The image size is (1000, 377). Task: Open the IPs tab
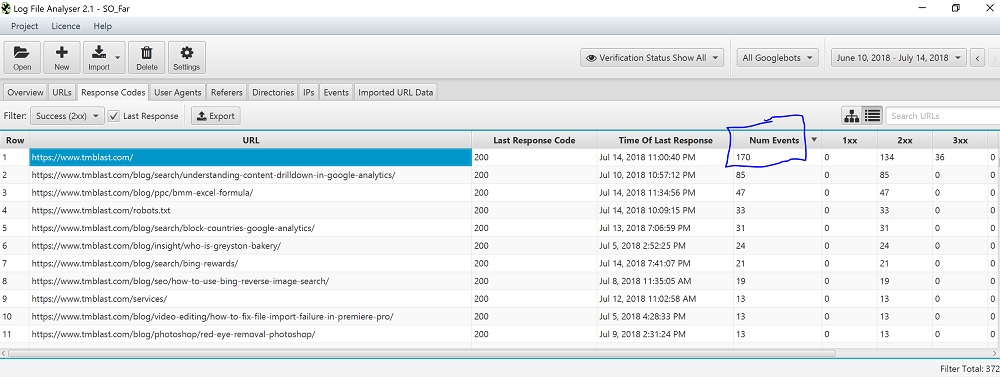[x=309, y=92]
